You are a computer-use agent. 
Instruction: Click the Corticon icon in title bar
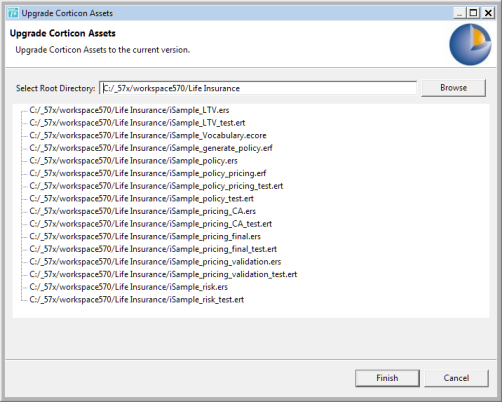[13, 13]
